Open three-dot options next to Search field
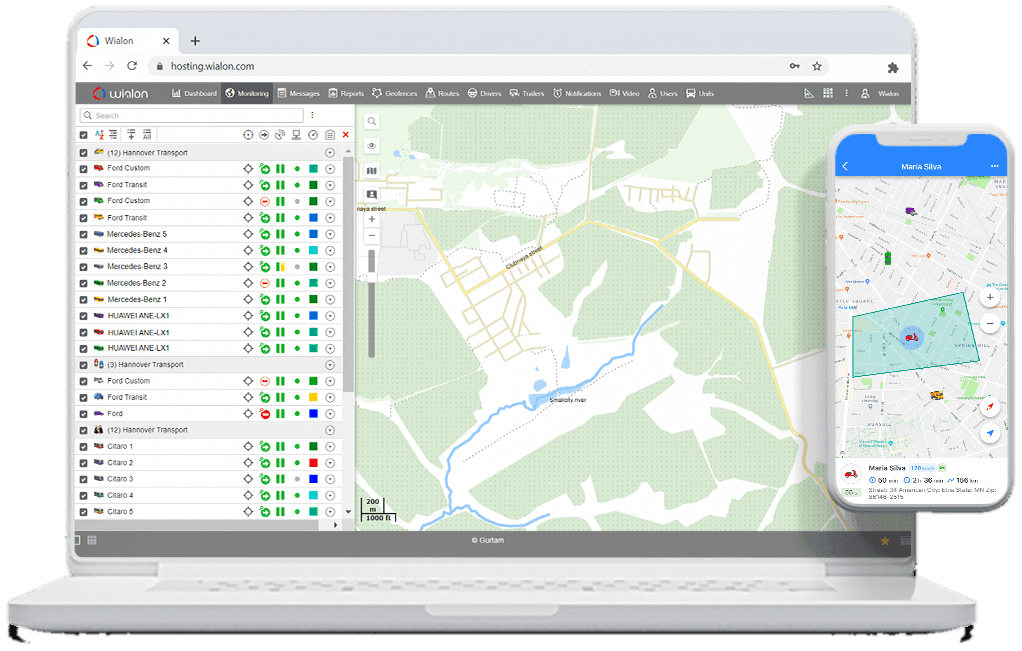This screenshot has width=1022, height=651. pyautogui.click(x=312, y=115)
